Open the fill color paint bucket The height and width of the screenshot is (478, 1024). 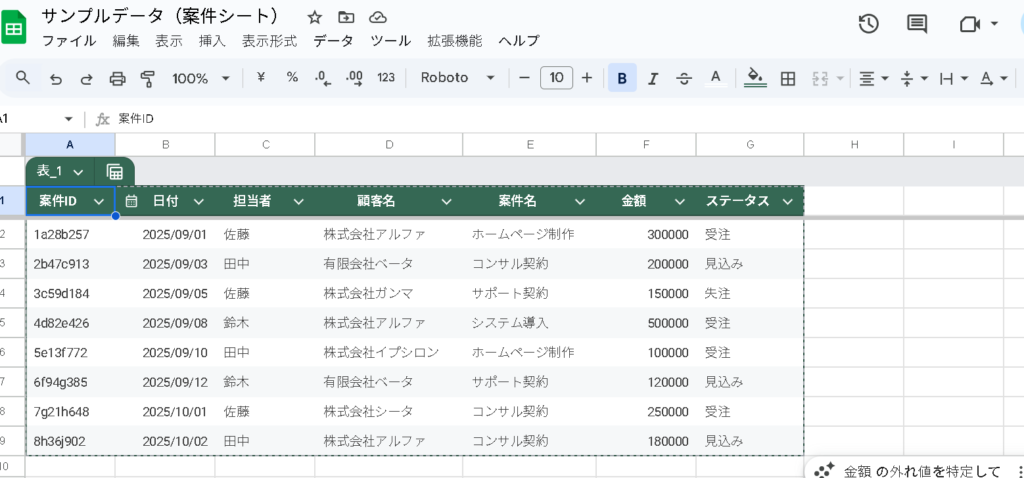point(756,78)
